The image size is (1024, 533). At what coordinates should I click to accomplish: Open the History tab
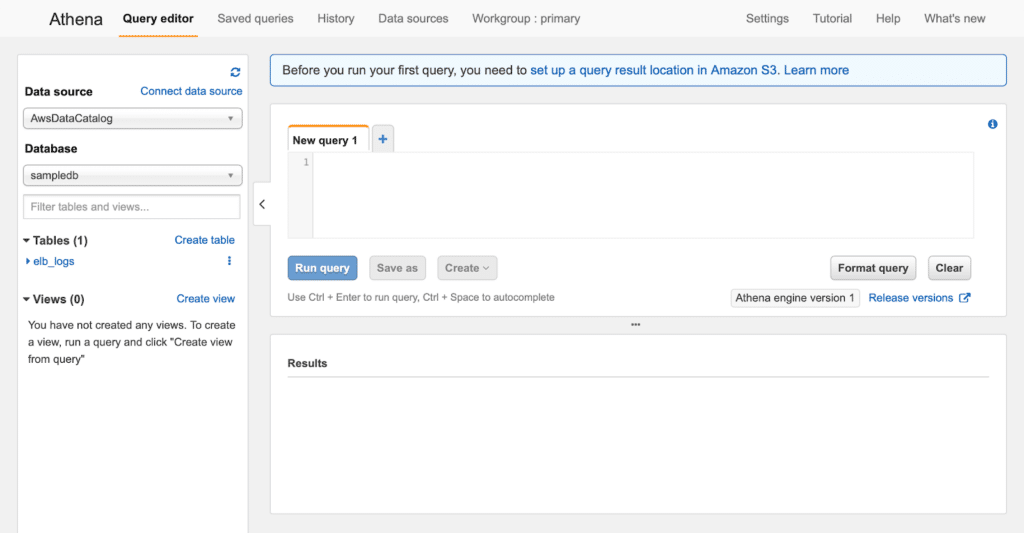336,18
